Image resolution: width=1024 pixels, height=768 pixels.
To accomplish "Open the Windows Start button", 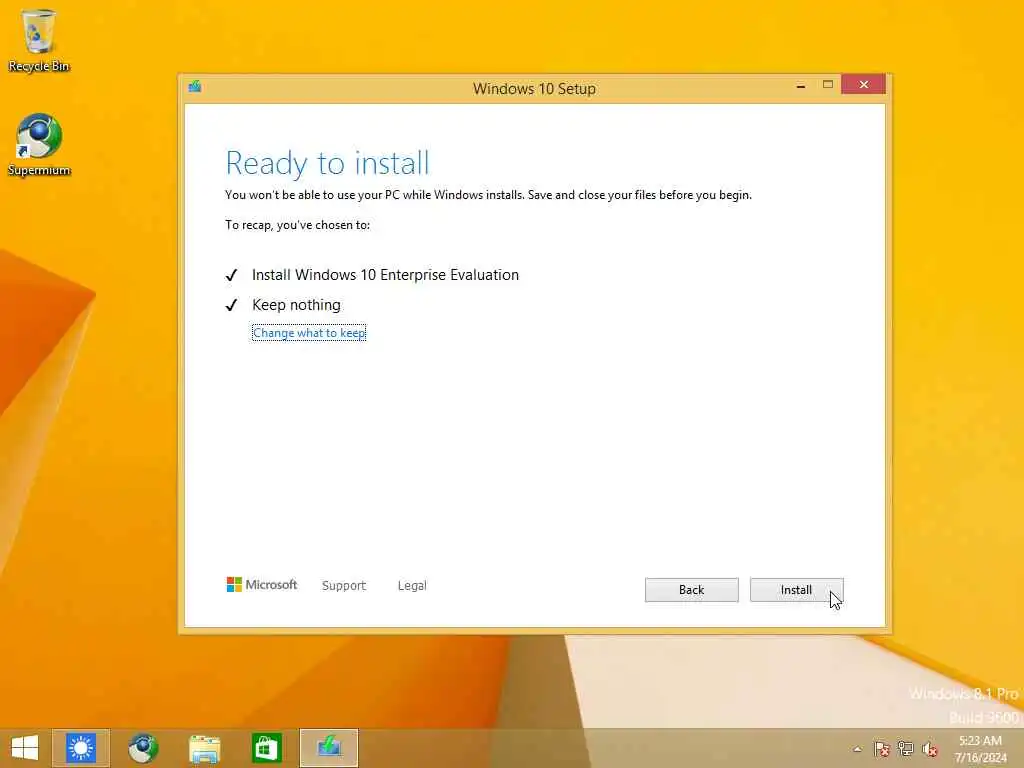I will pyautogui.click(x=25, y=748).
